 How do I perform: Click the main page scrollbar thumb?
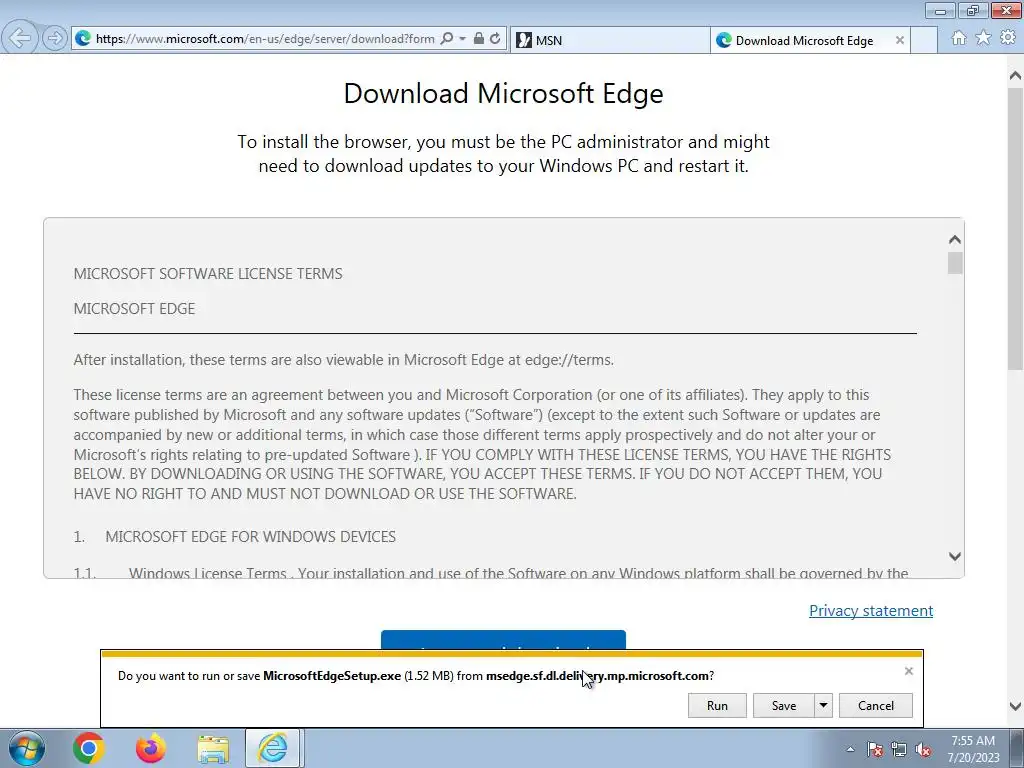tap(1015, 229)
